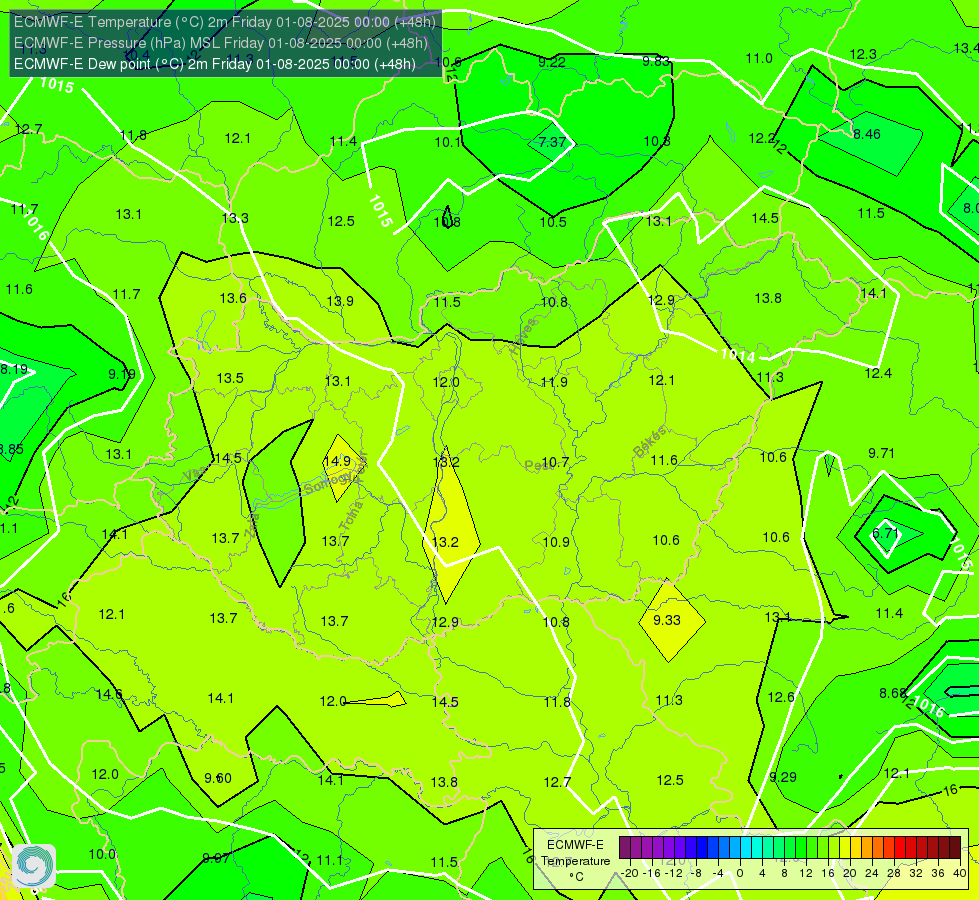979x900 pixels.
Task: Click the 13.5 value
Action: [230, 378]
